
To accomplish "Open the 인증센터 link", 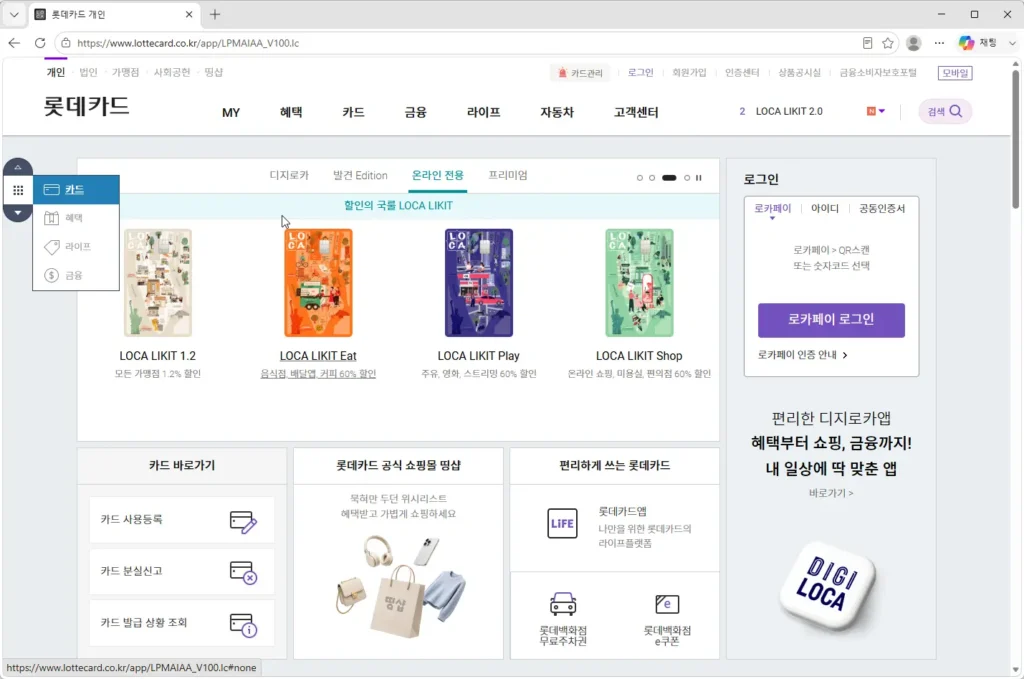I will click(742, 72).
